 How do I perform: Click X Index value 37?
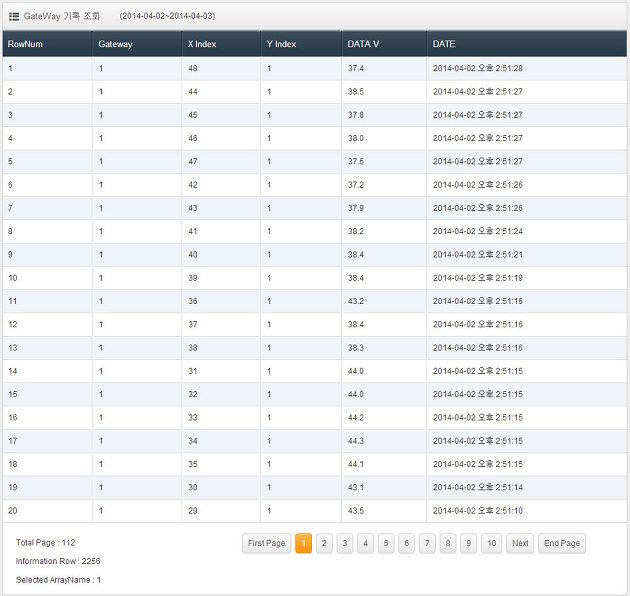coord(193,325)
